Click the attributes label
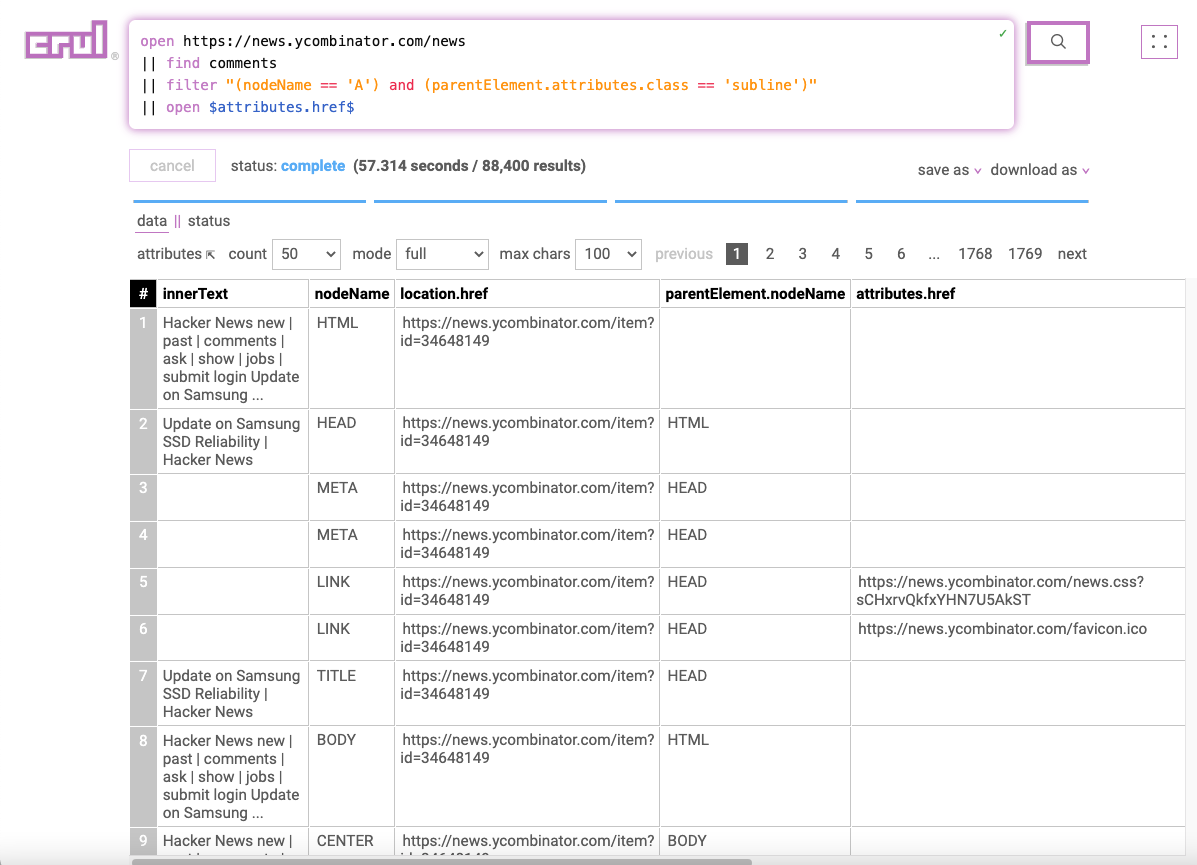1197x865 pixels. [x=169, y=254]
